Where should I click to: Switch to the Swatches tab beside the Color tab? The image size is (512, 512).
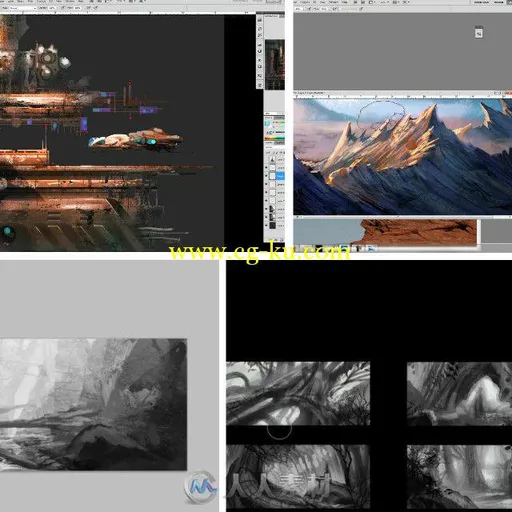coord(279,118)
